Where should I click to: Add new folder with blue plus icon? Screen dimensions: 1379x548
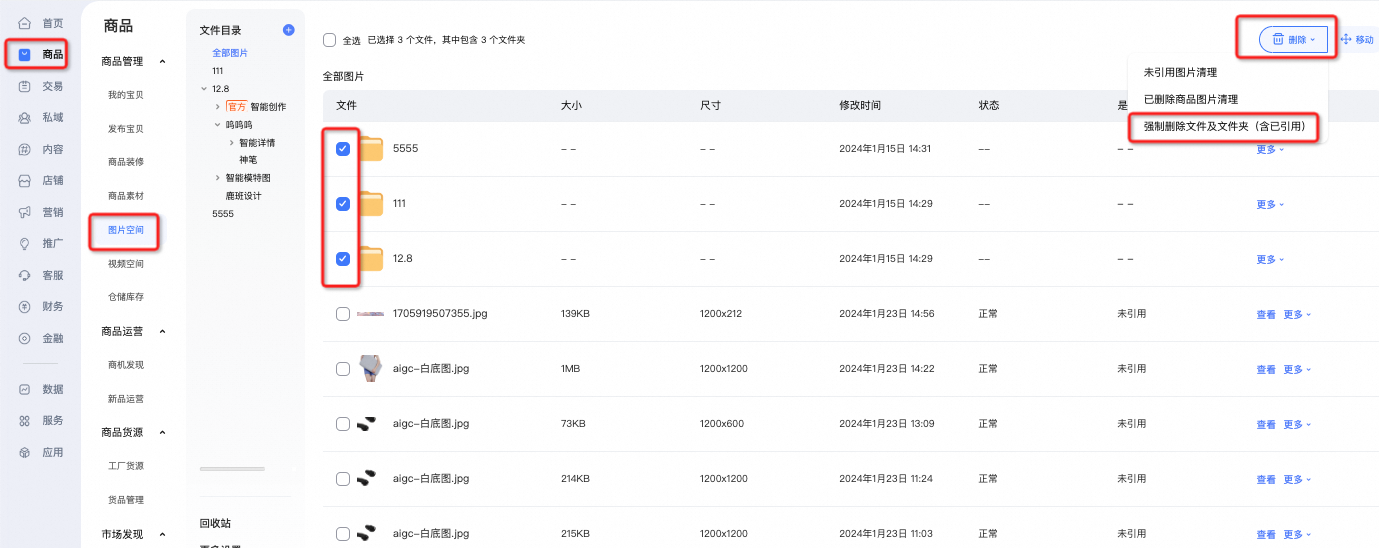coord(289,30)
